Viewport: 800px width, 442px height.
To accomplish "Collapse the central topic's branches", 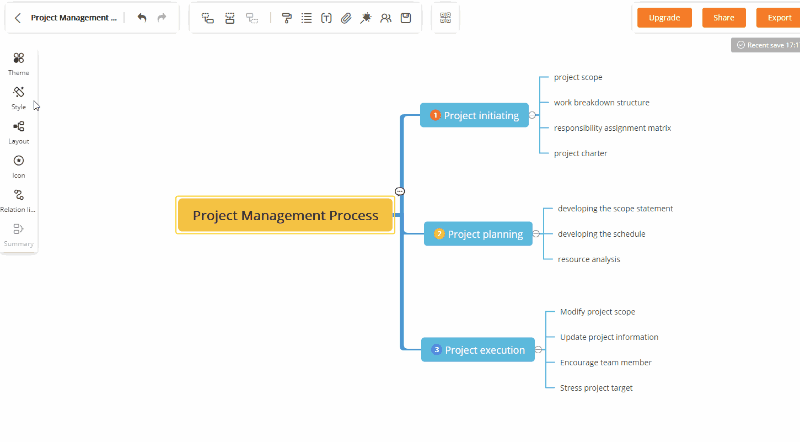I will [400, 191].
